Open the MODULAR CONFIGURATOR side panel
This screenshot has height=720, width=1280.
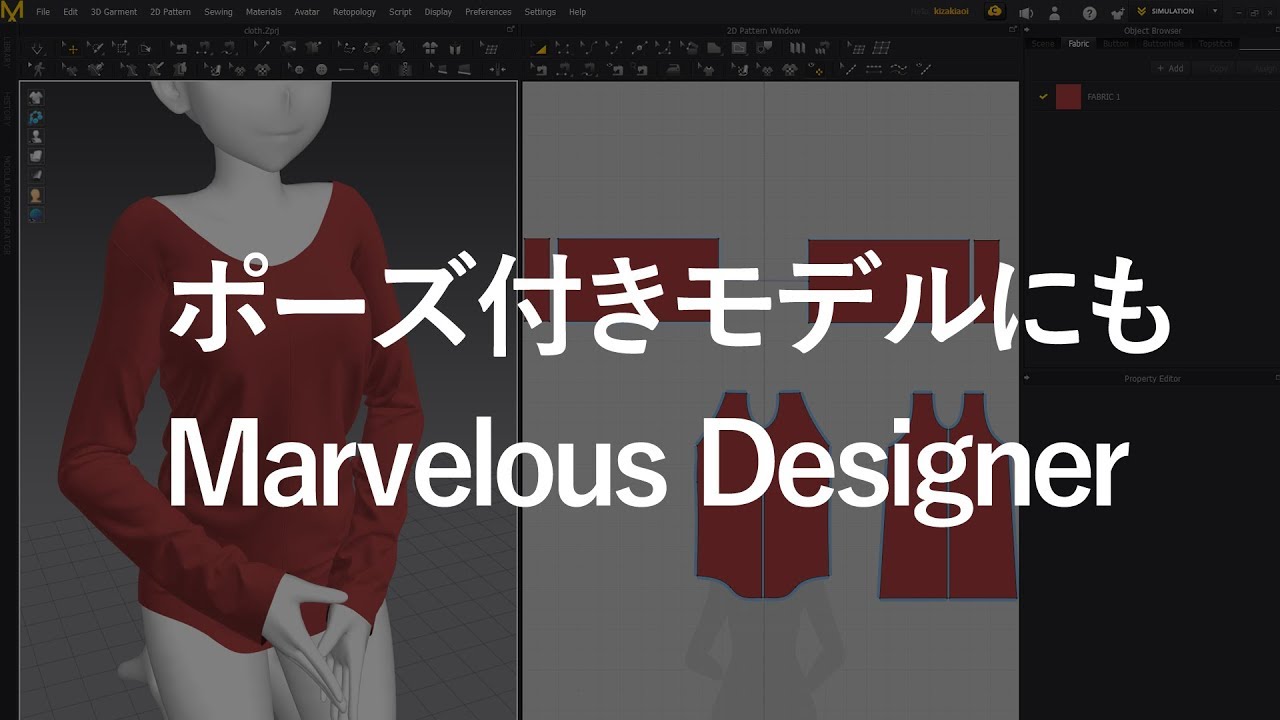pos(7,206)
